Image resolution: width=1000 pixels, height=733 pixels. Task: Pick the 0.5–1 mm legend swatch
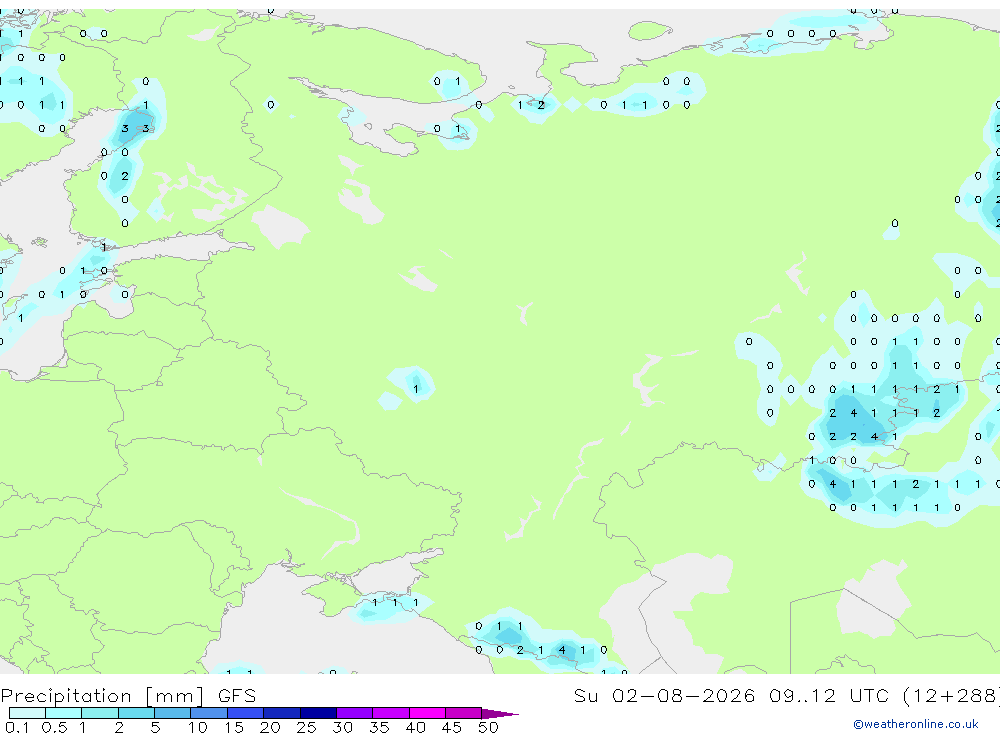(x=64, y=713)
